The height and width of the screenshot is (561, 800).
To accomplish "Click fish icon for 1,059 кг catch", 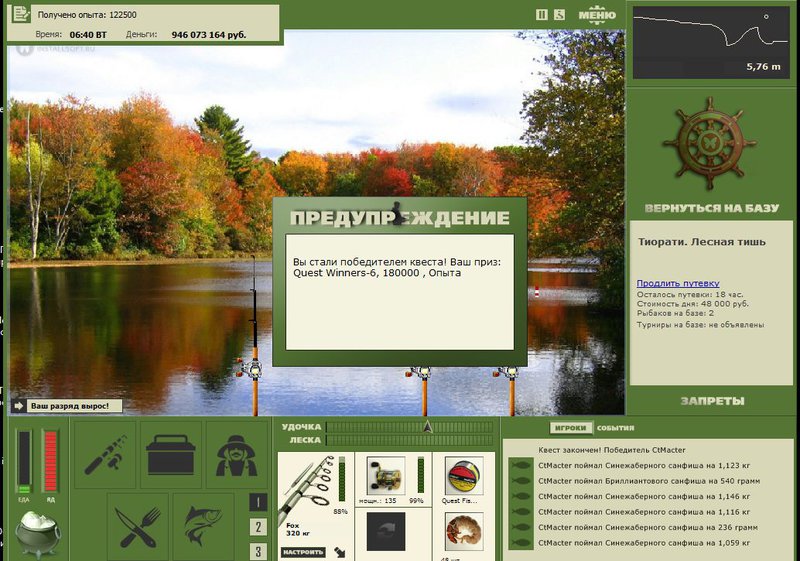I will tap(521, 543).
